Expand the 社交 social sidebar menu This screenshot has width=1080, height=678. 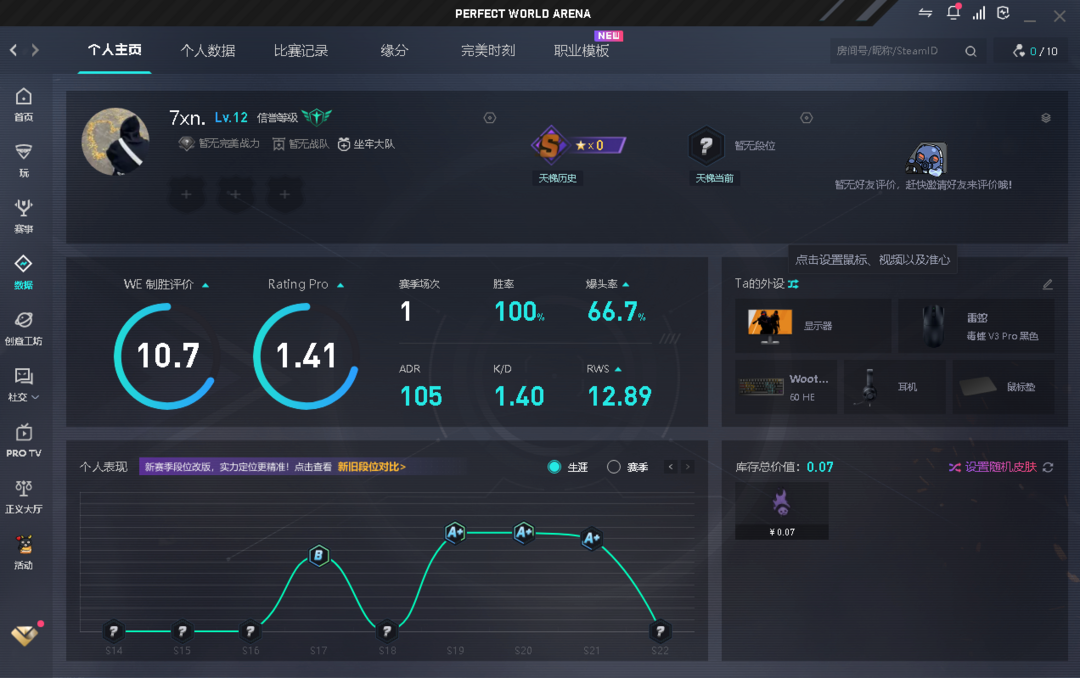coord(23,383)
